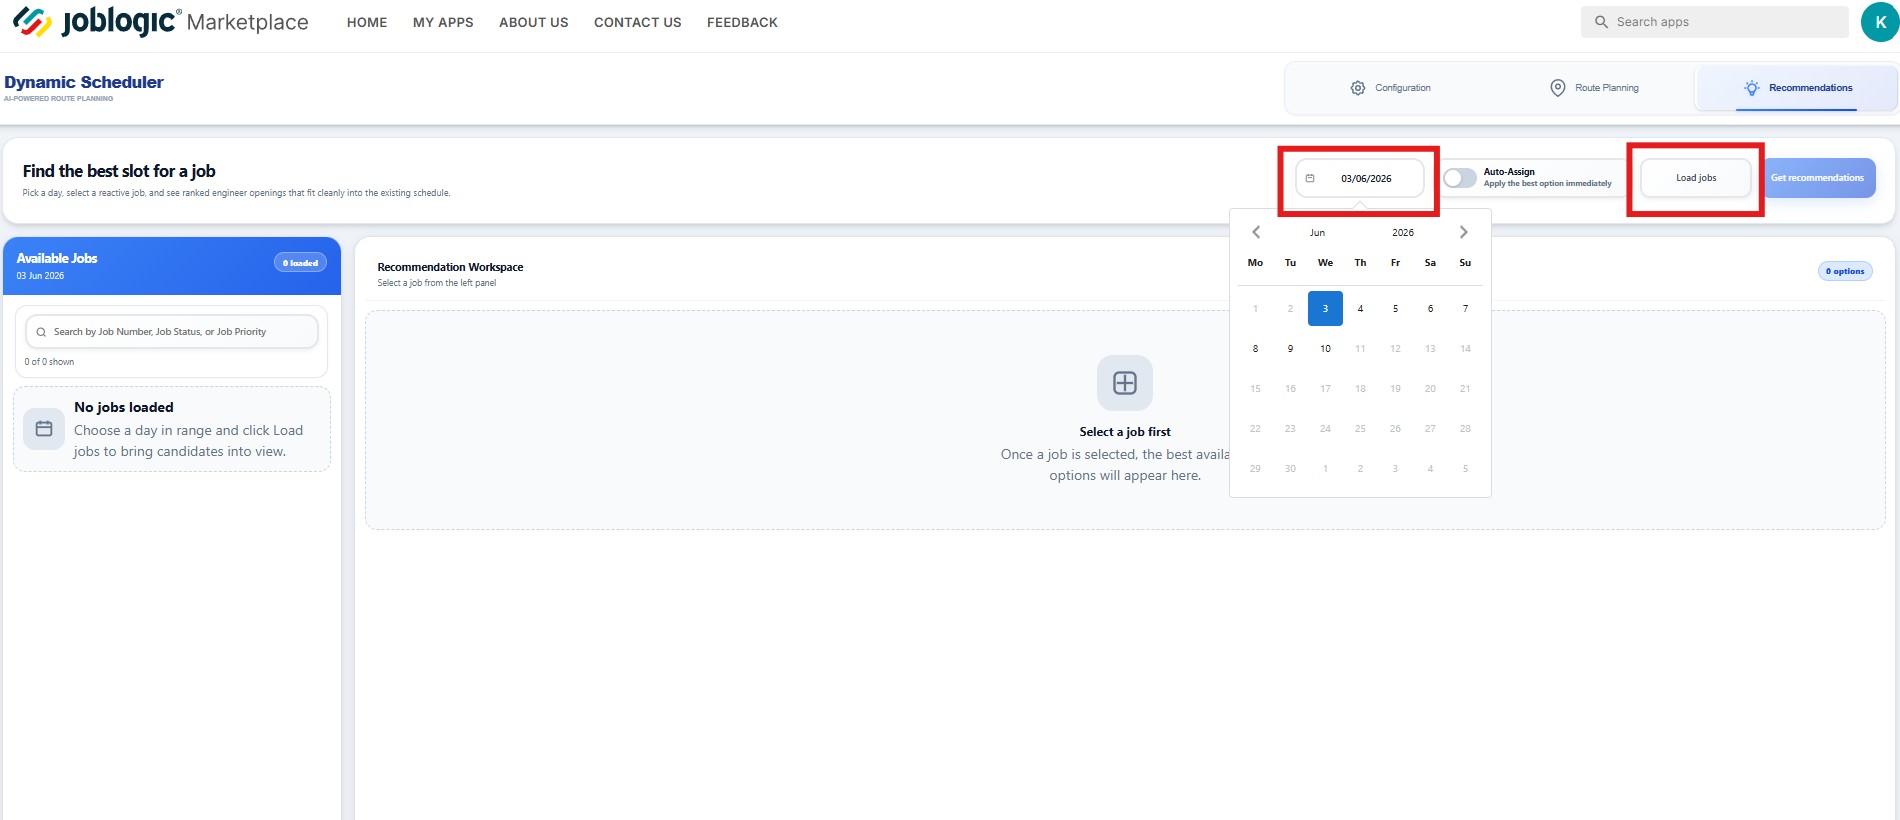This screenshot has width=1900, height=820.
Task: Toggle the Auto-Assign switch
Action: tap(1460, 178)
